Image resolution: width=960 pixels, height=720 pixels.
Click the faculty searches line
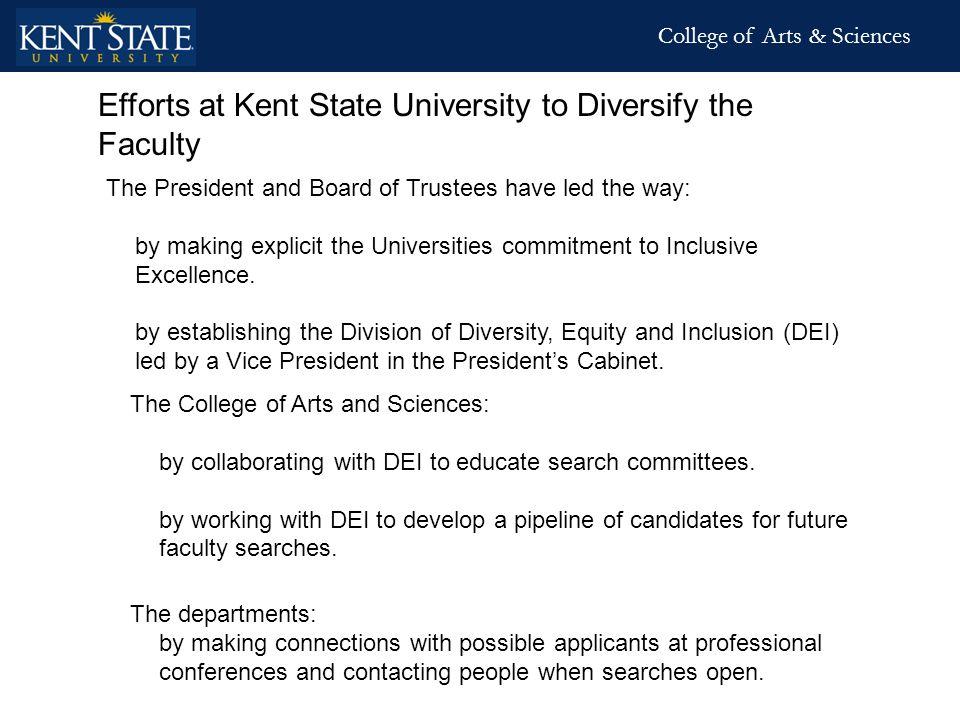tap(247, 548)
